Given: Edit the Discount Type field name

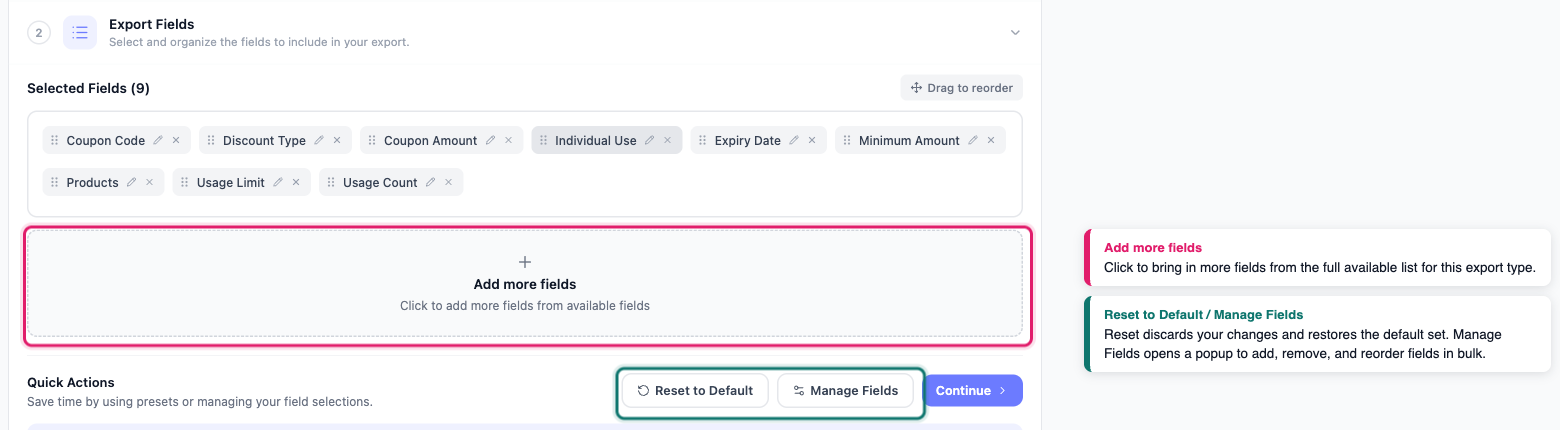Looking at the screenshot, I should pos(319,141).
